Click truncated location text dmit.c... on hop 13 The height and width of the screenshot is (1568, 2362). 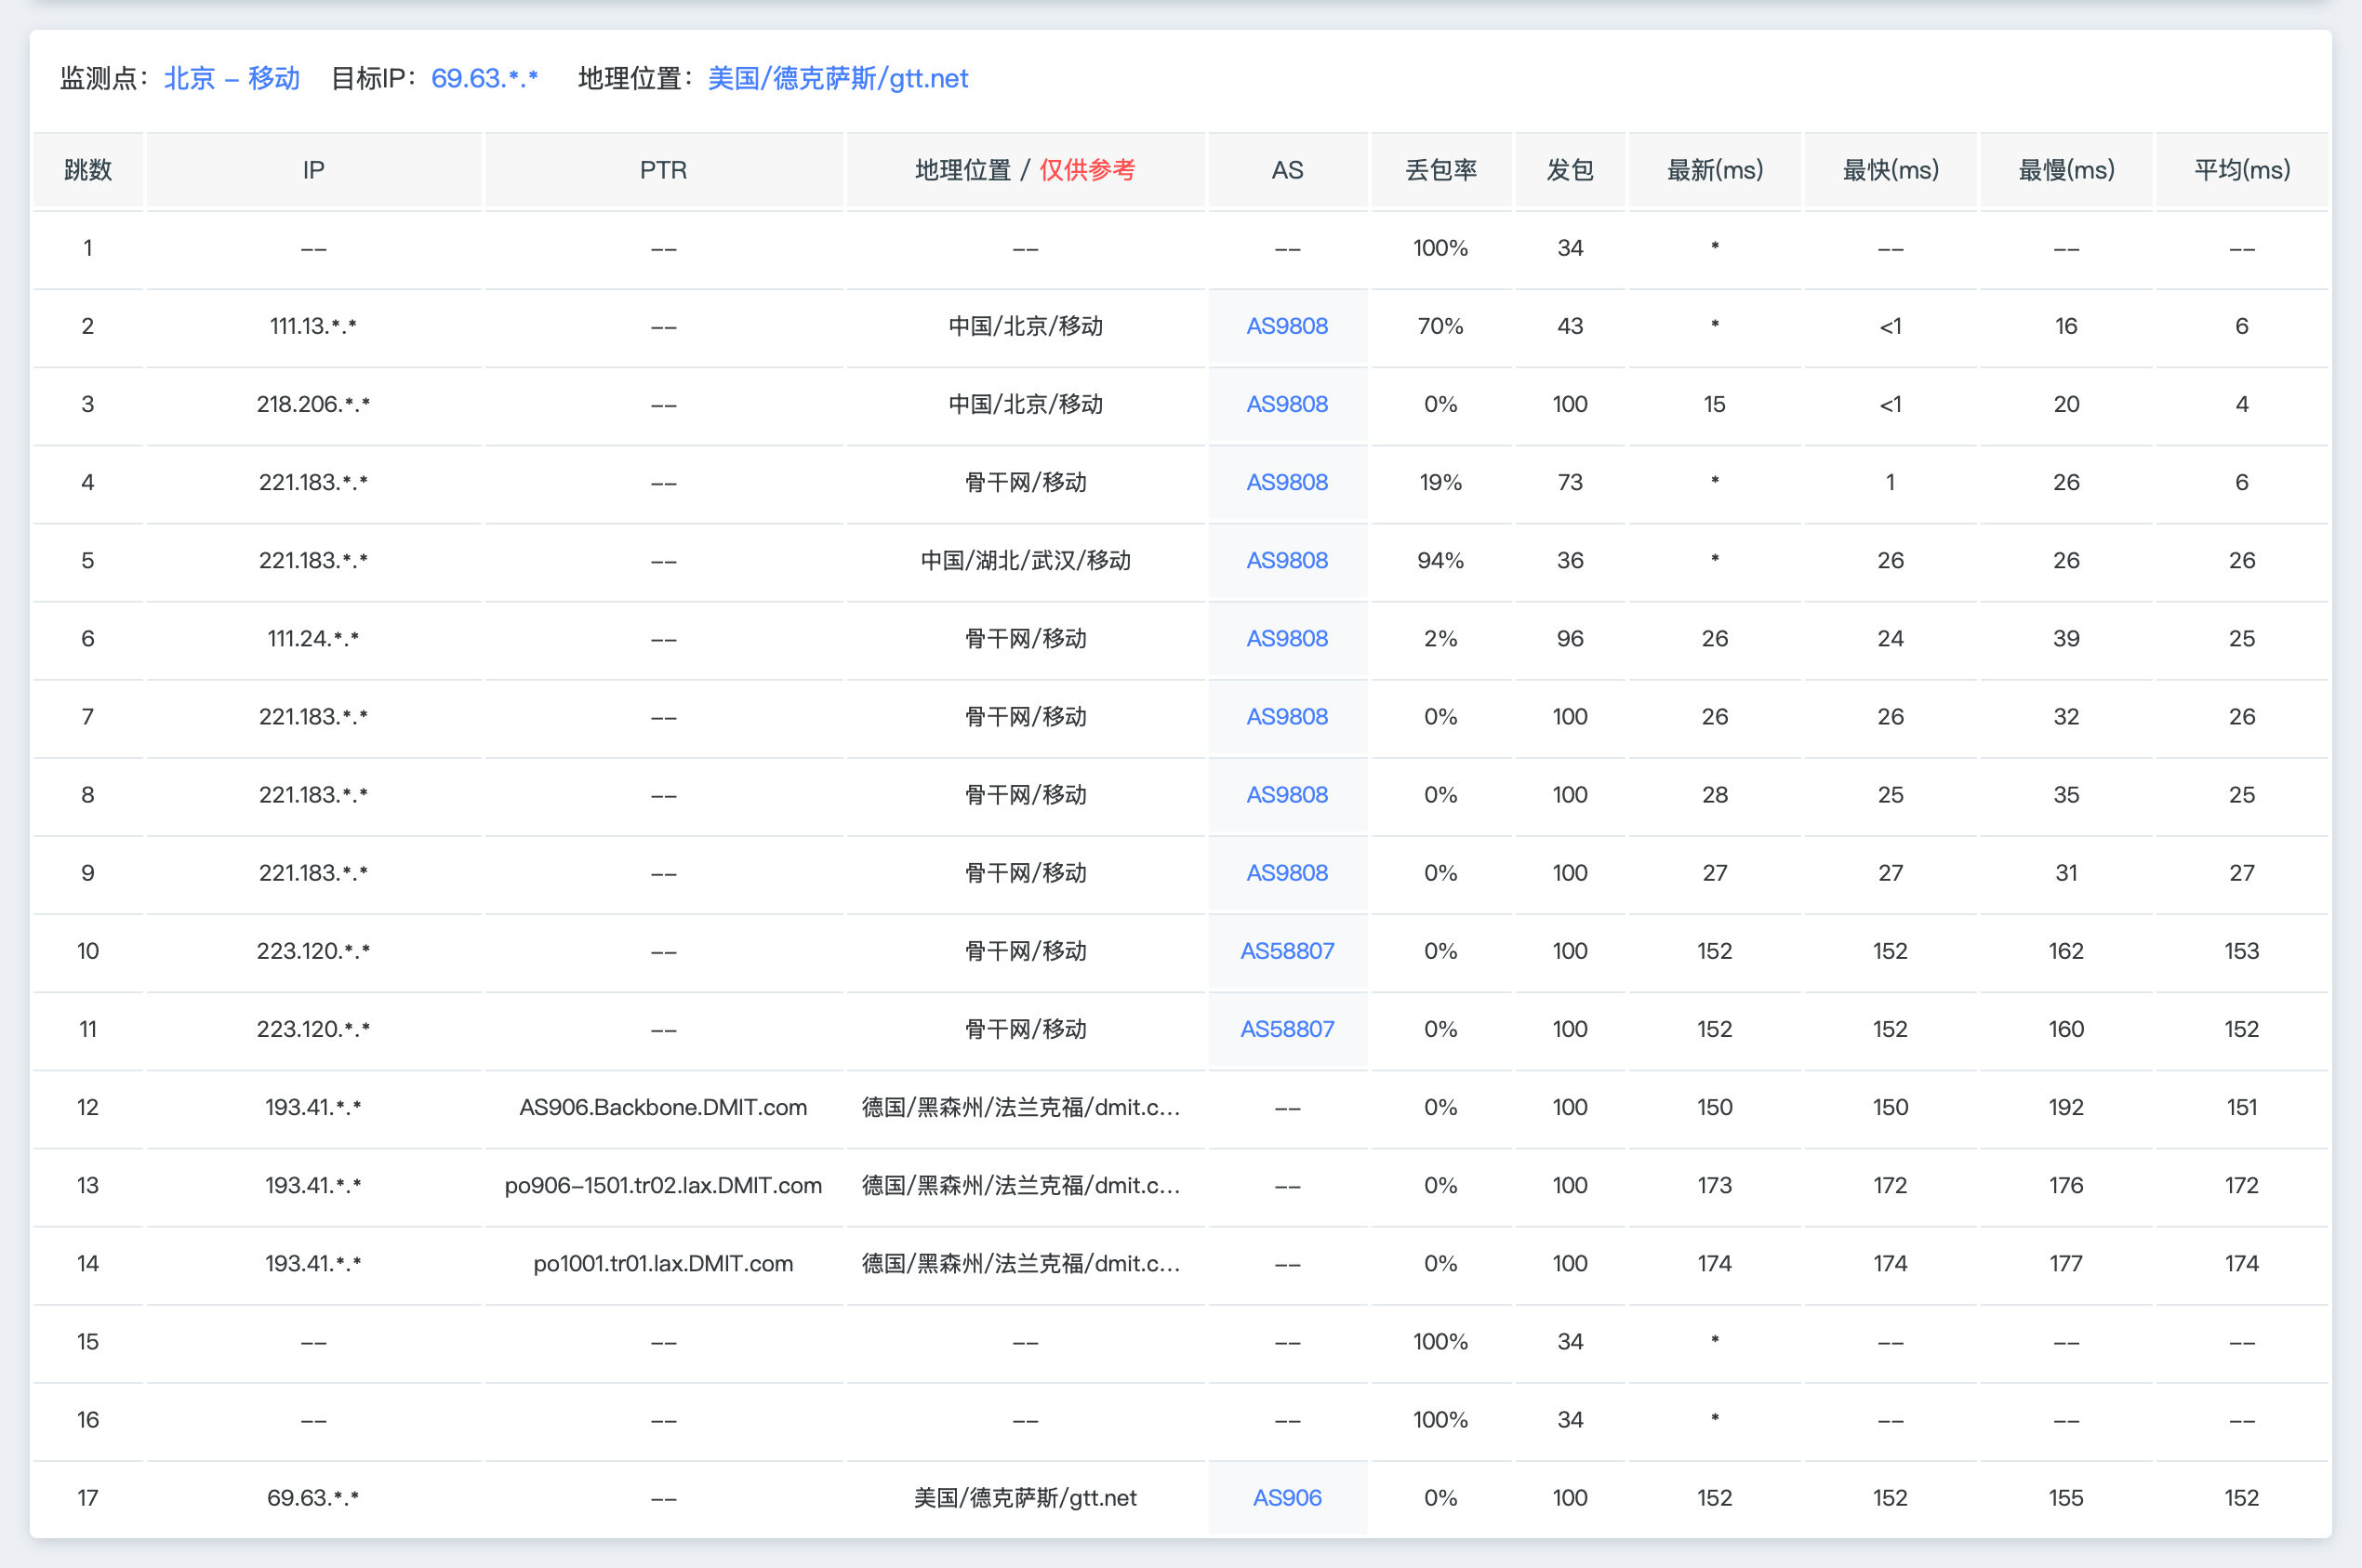pyautogui.click(x=1022, y=1185)
